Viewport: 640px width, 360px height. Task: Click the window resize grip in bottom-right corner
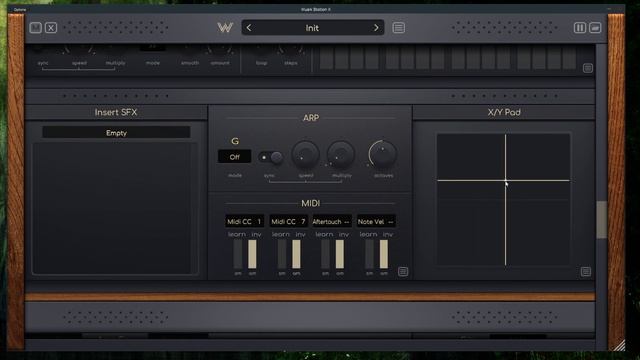(x=619, y=345)
